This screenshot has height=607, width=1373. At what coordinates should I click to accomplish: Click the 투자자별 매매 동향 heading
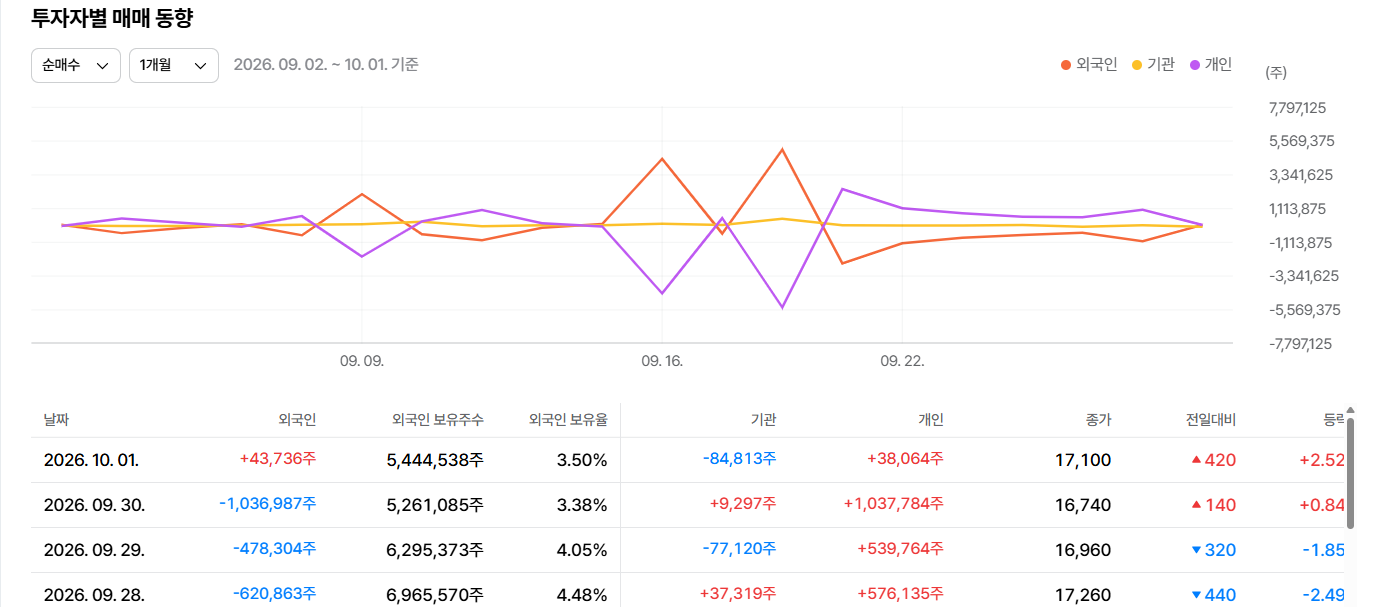pyautogui.click(x=112, y=17)
